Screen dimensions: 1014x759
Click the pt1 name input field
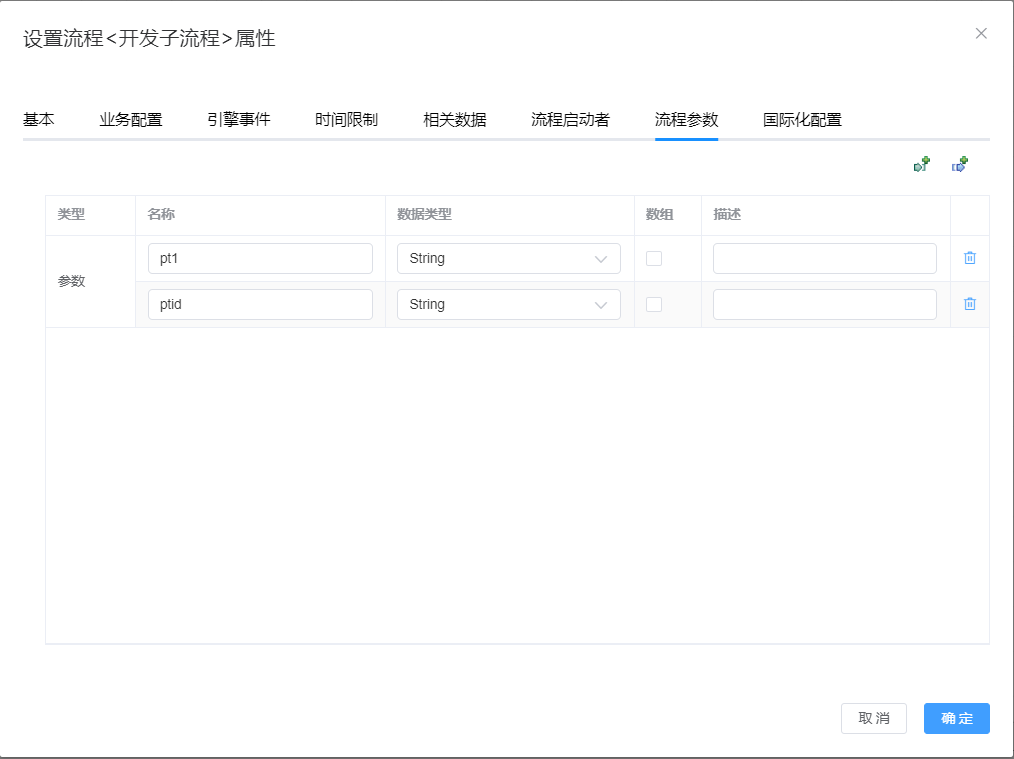(x=260, y=258)
